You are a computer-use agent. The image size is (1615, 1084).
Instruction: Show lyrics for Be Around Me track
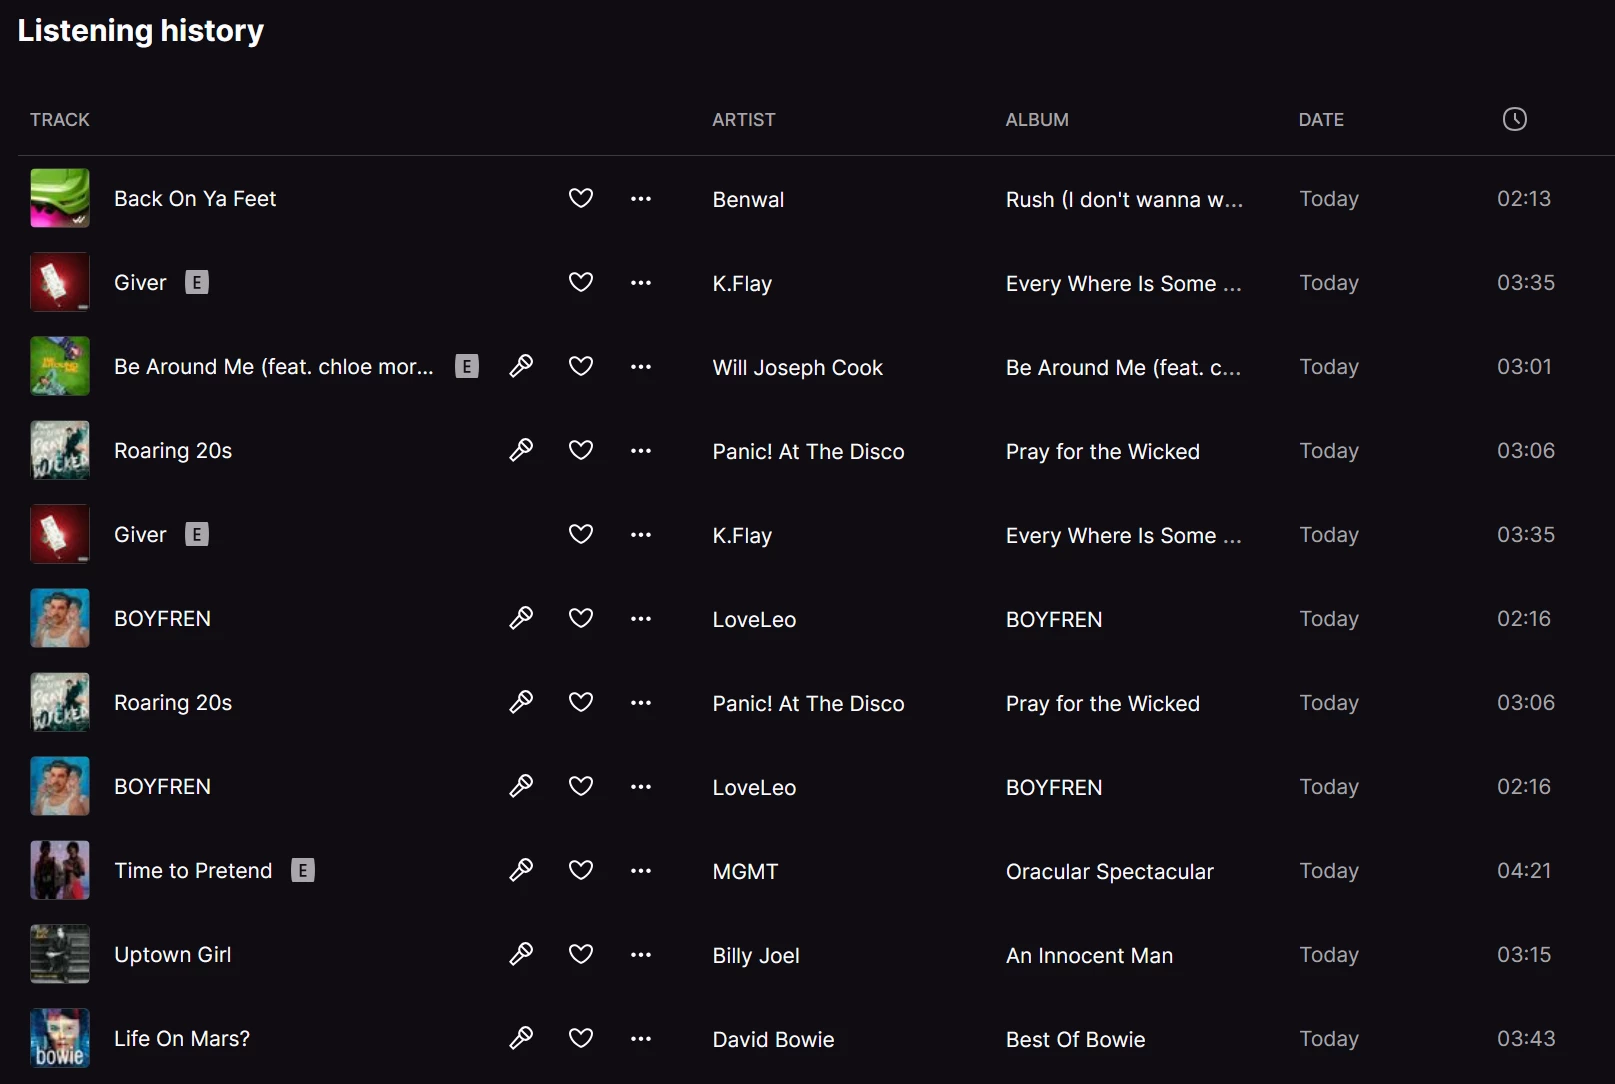tap(521, 366)
